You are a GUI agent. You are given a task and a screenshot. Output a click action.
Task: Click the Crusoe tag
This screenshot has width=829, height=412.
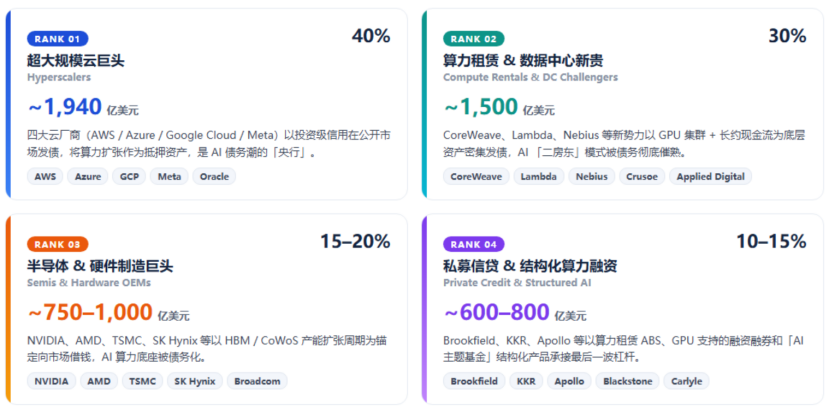(x=642, y=177)
